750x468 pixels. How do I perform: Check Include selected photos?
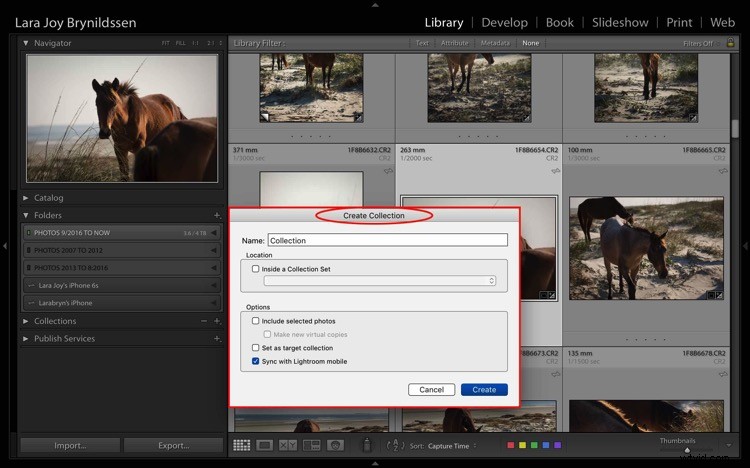tap(255, 321)
